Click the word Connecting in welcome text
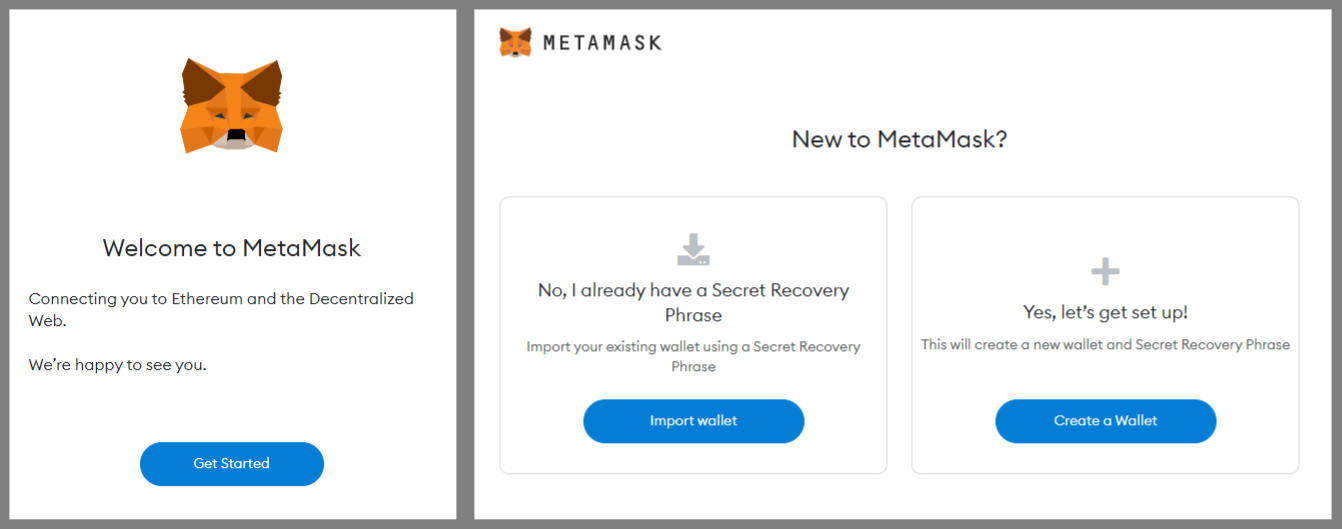This screenshot has width=1342, height=529. coord(70,298)
